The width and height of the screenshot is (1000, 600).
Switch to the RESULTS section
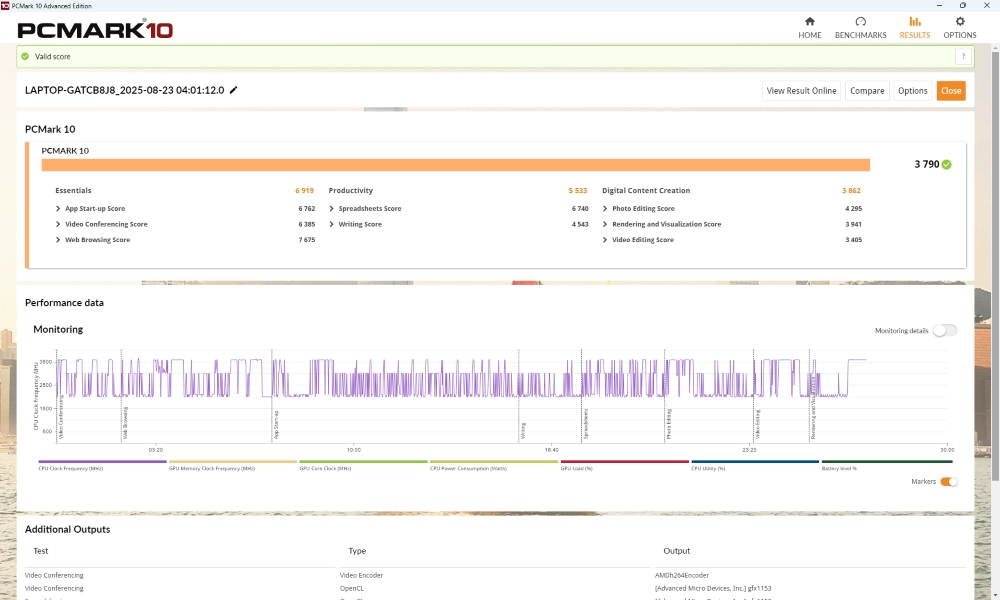point(915,28)
